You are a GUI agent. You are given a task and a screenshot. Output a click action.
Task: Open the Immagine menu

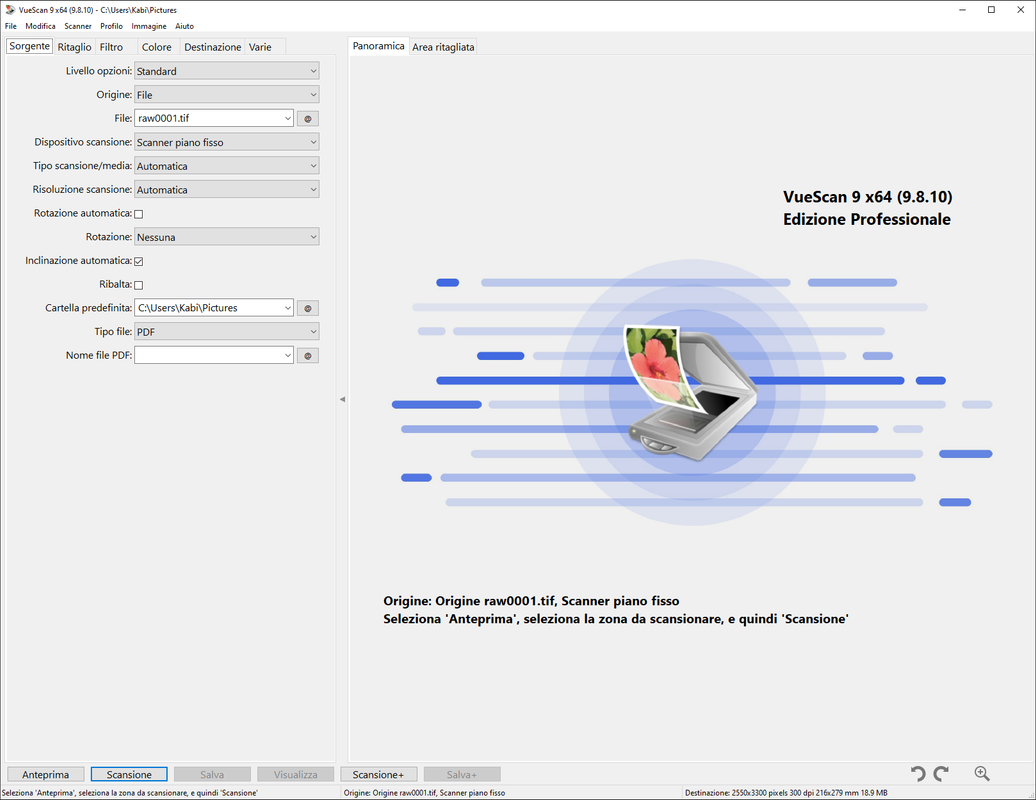[149, 26]
